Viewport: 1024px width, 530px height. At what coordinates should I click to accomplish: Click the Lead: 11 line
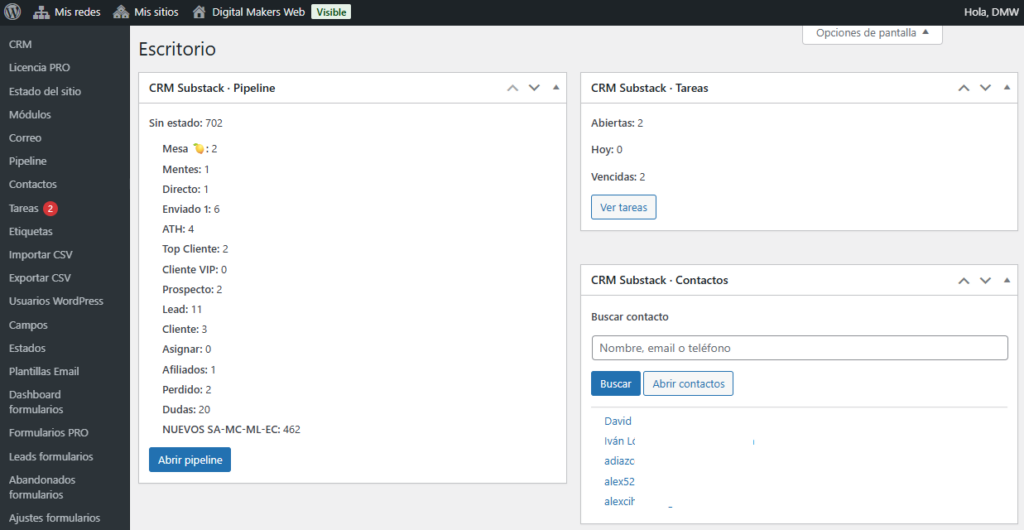coord(182,309)
